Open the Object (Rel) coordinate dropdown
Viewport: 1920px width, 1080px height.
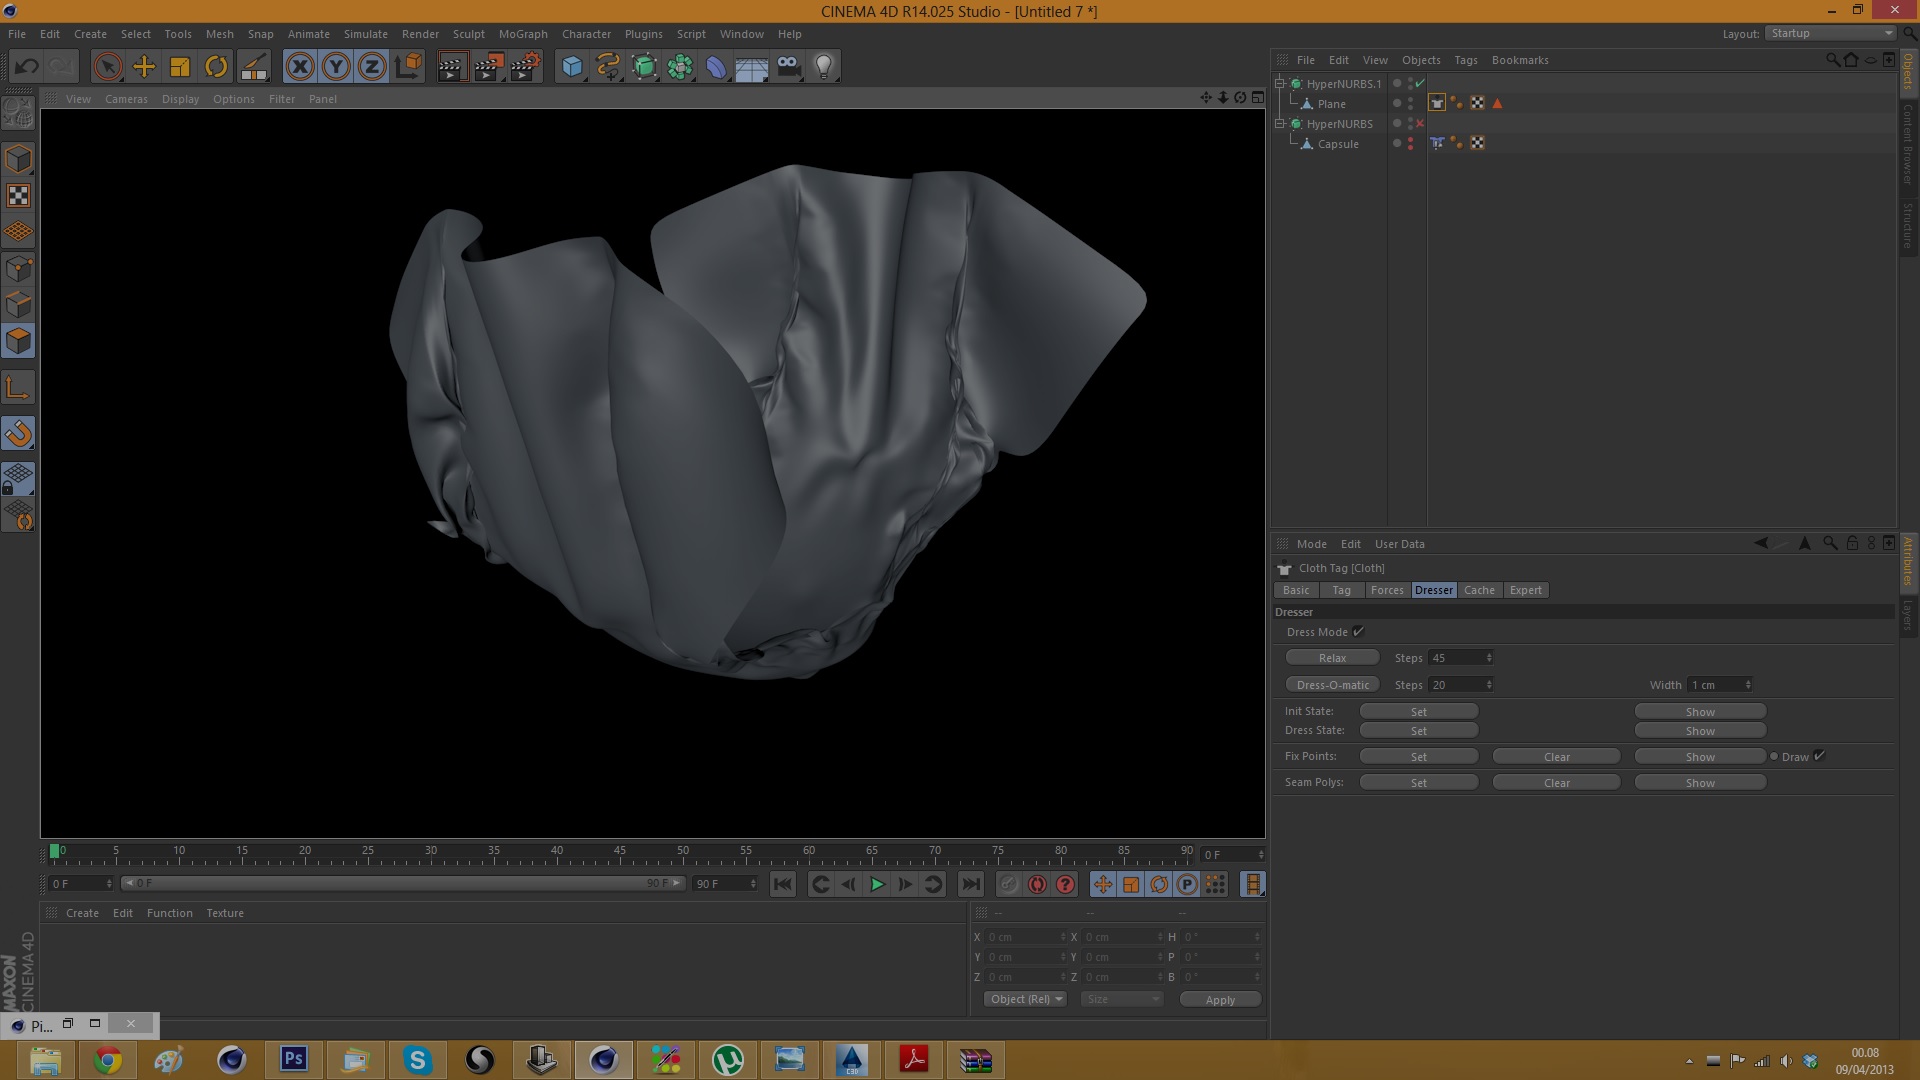[1025, 999]
